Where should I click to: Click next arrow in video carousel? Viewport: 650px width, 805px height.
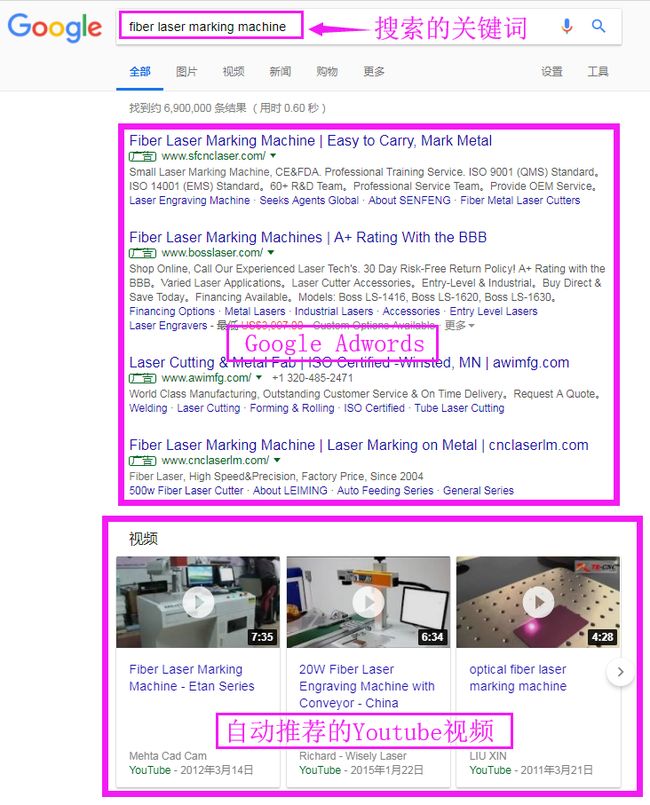[x=620, y=672]
